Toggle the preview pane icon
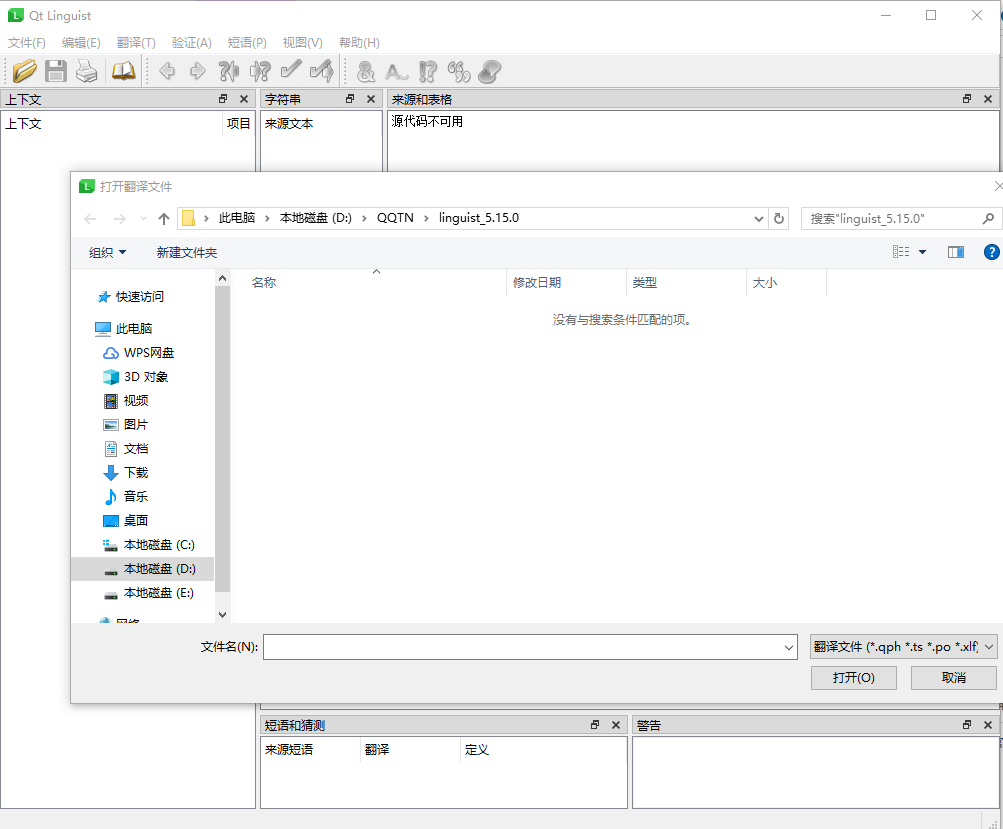The width and height of the screenshot is (1003, 829). pyautogui.click(x=956, y=252)
